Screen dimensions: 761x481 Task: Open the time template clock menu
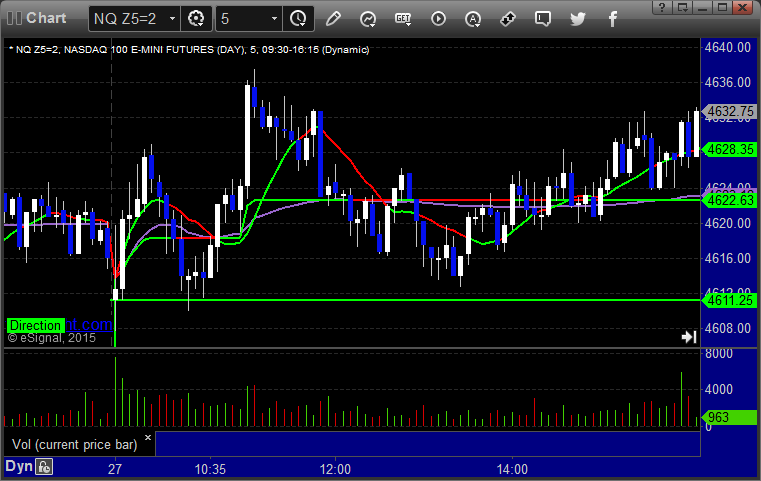tap(298, 19)
